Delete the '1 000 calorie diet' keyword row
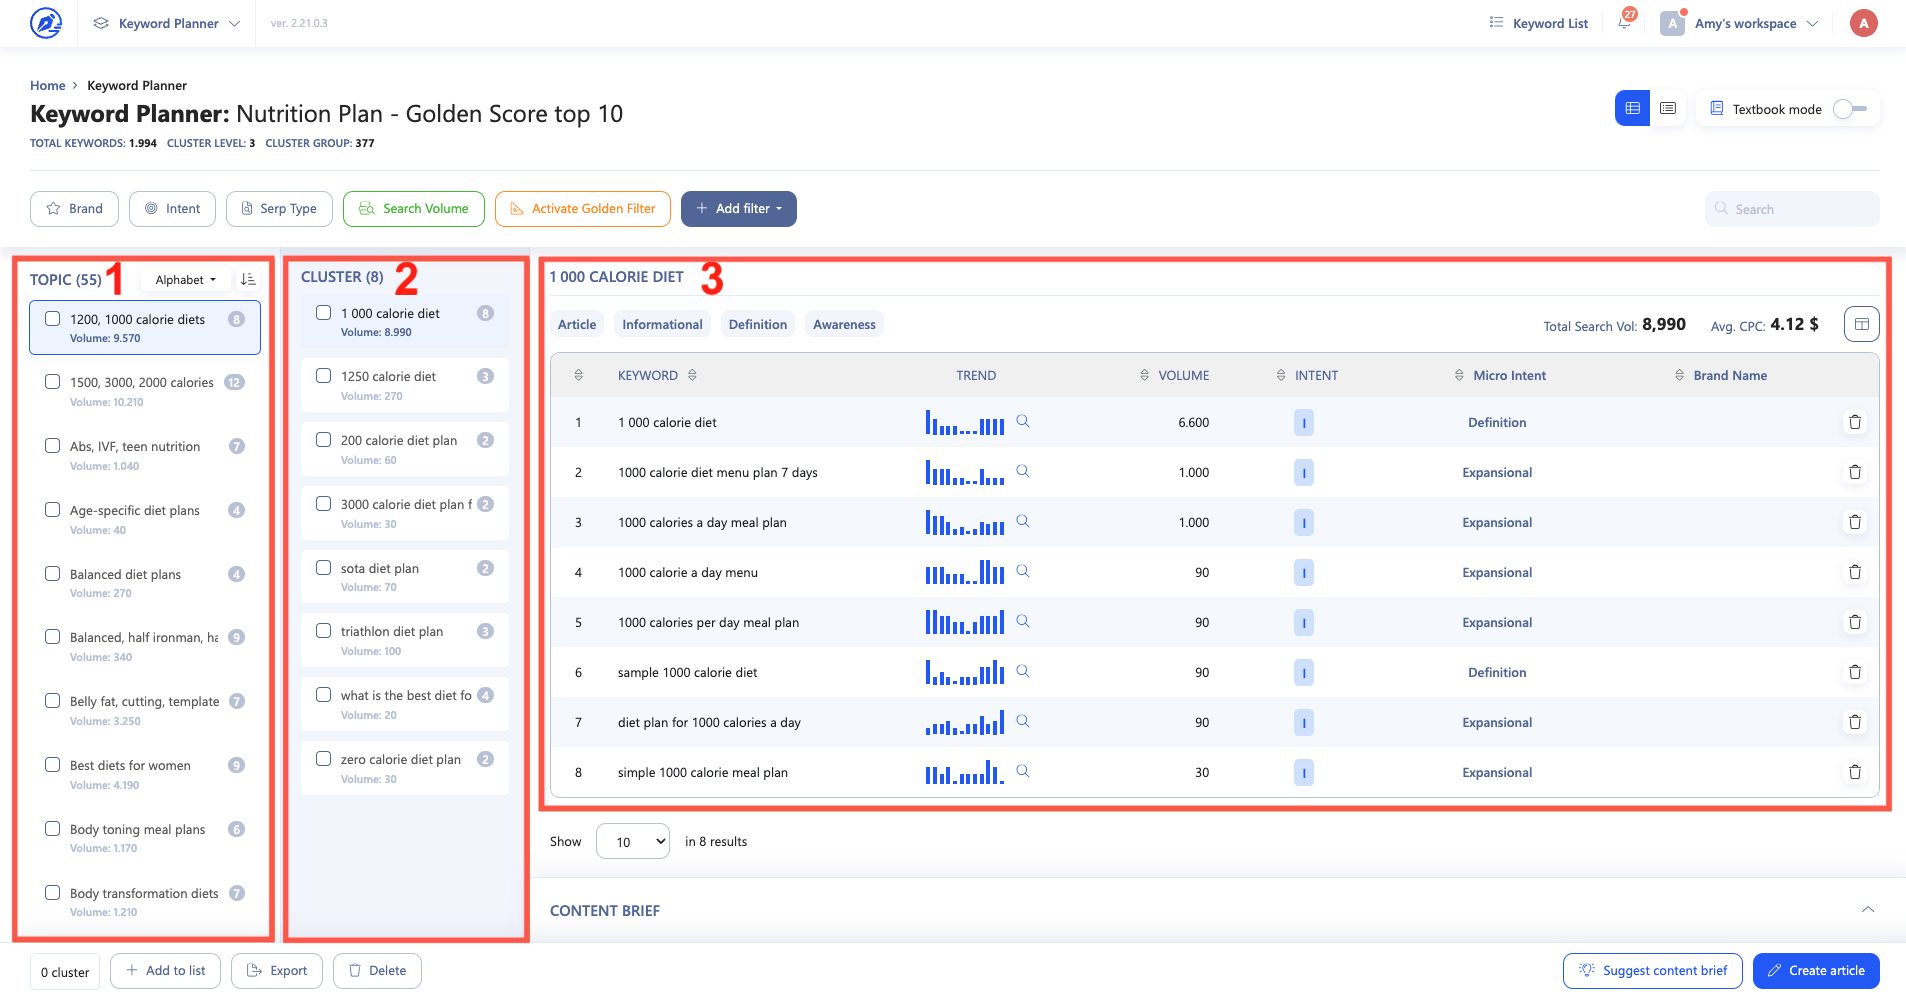1906x1000 pixels. (1854, 422)
